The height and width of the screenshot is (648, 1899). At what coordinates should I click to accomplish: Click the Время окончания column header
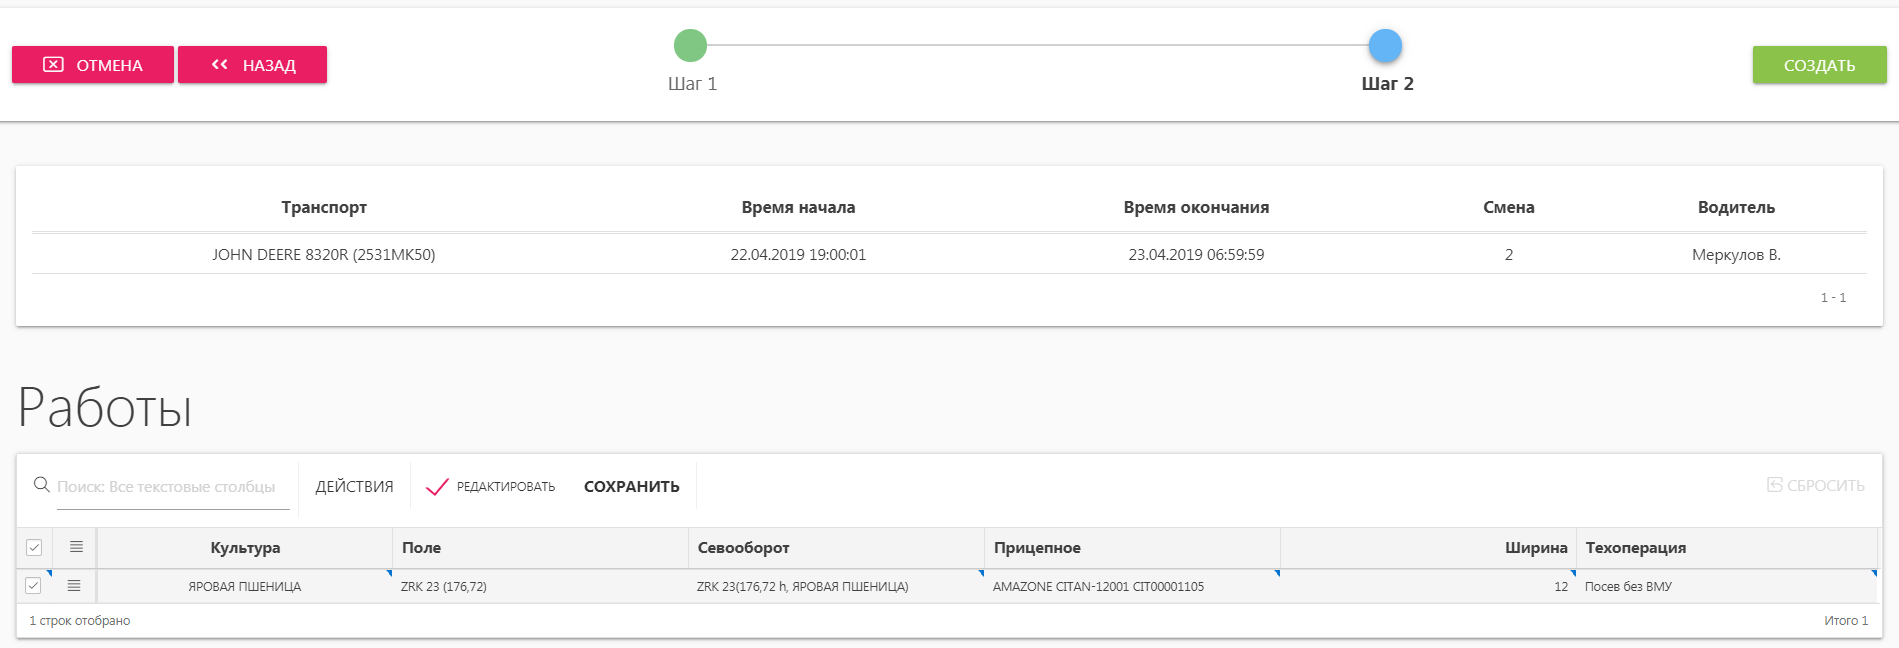point(1196,207)
